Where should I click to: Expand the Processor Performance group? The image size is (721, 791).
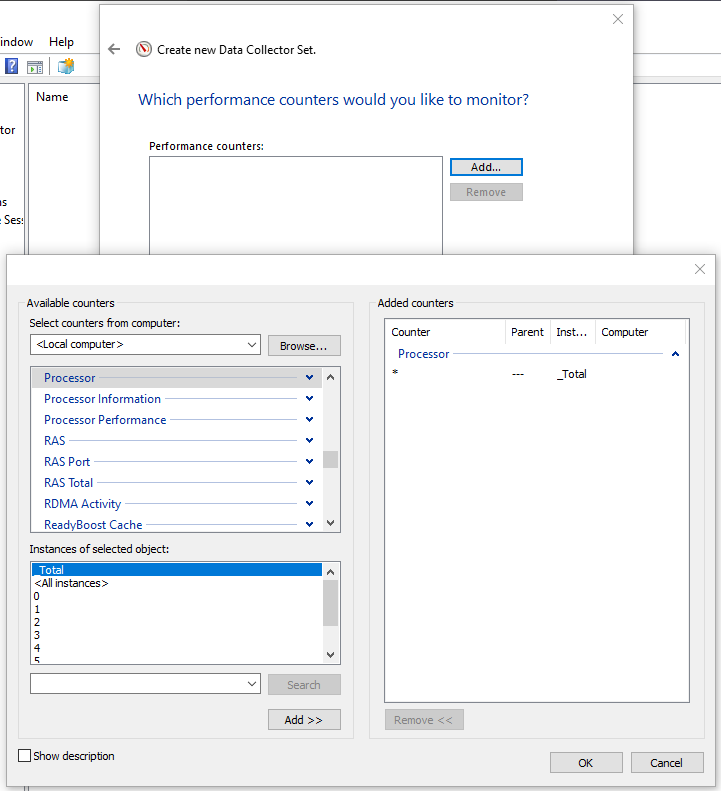tap(309, 420)
